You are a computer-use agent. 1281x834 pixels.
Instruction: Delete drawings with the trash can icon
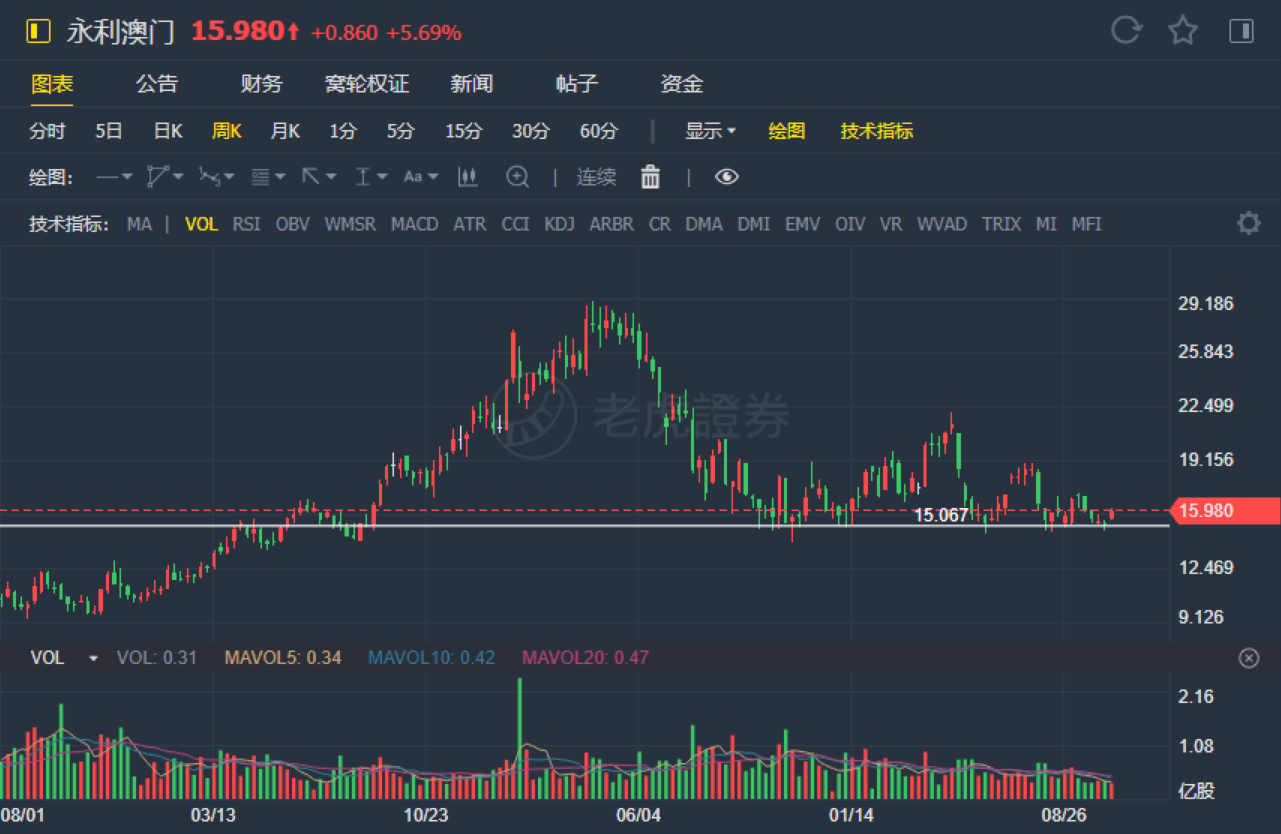[x=650, y=177]
